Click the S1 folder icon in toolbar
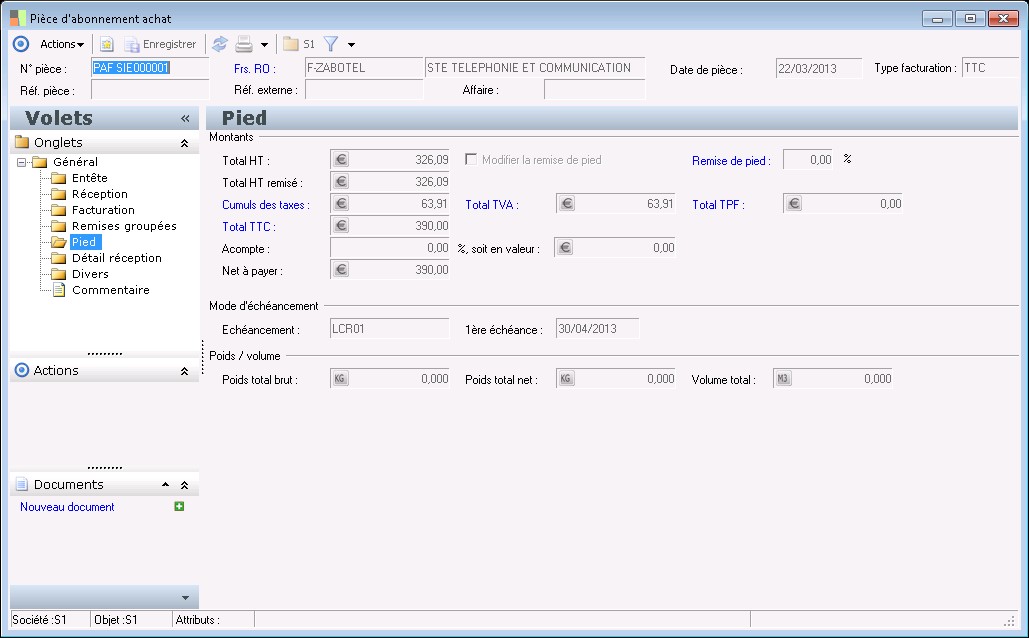The width and height of the screenshot is (1029, 638). tap(291, 44)
